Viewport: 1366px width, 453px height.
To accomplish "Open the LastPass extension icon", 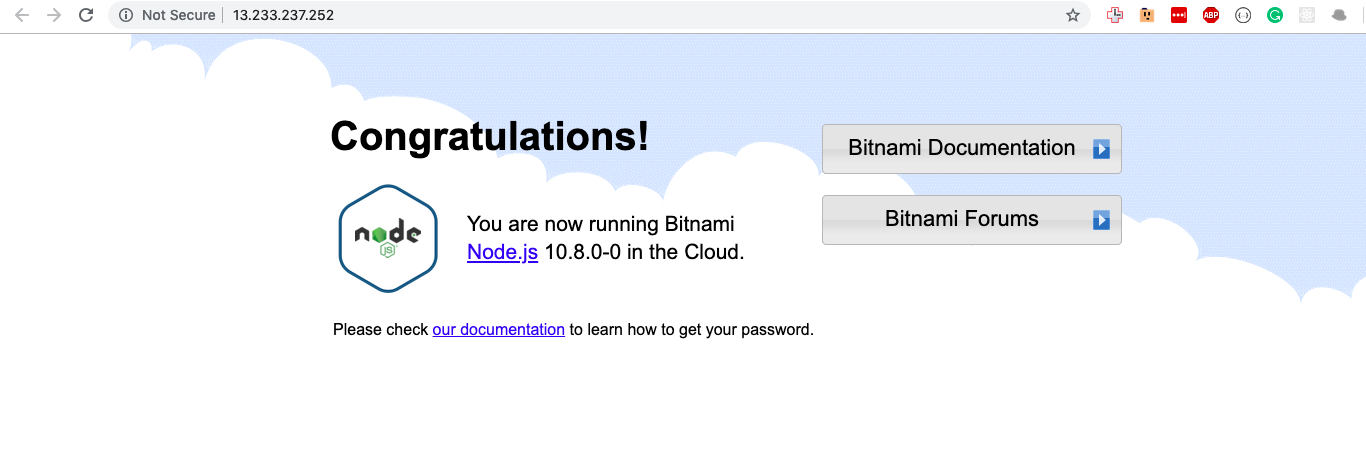I will click(1179, 15).
